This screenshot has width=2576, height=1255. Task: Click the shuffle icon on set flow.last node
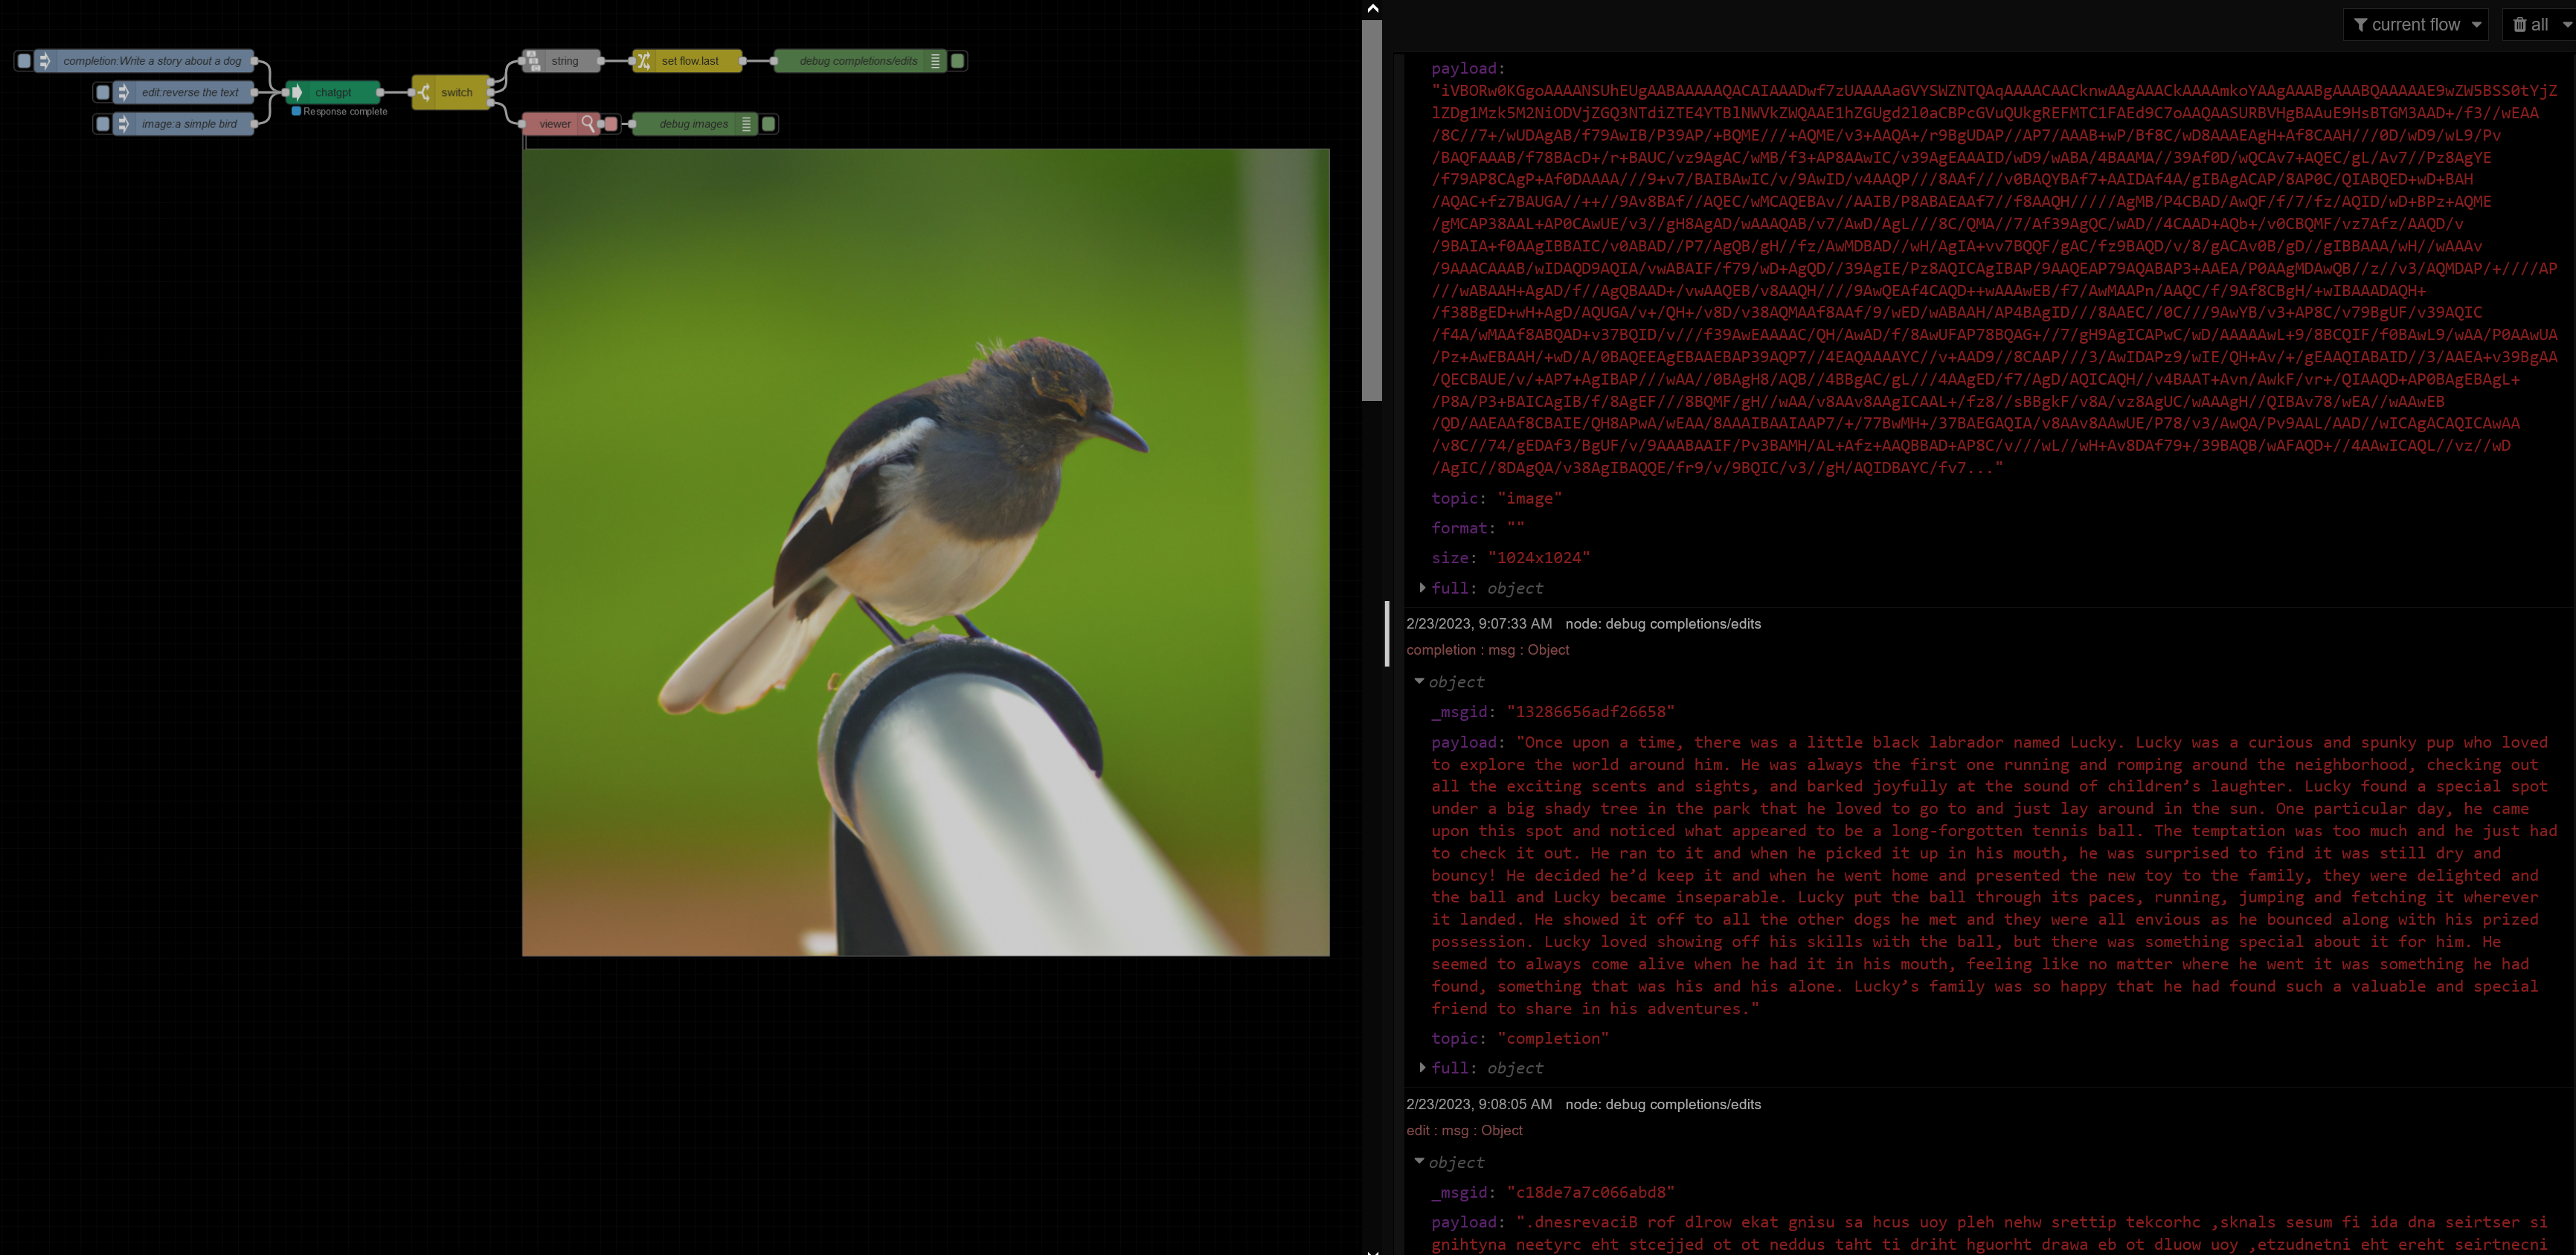coord(644,61)
